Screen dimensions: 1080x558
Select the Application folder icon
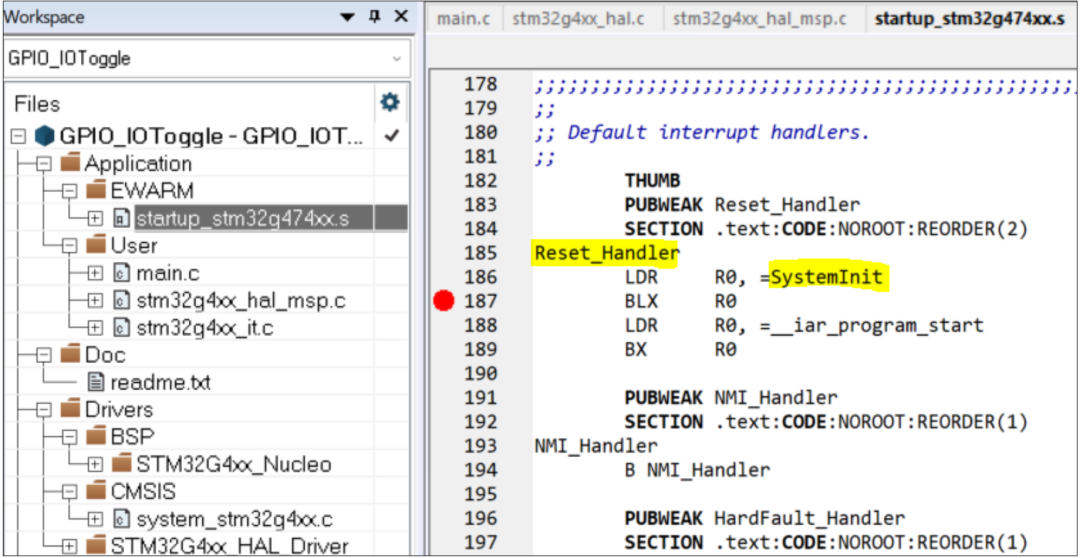pyautogui.click(x=70, y=164)
